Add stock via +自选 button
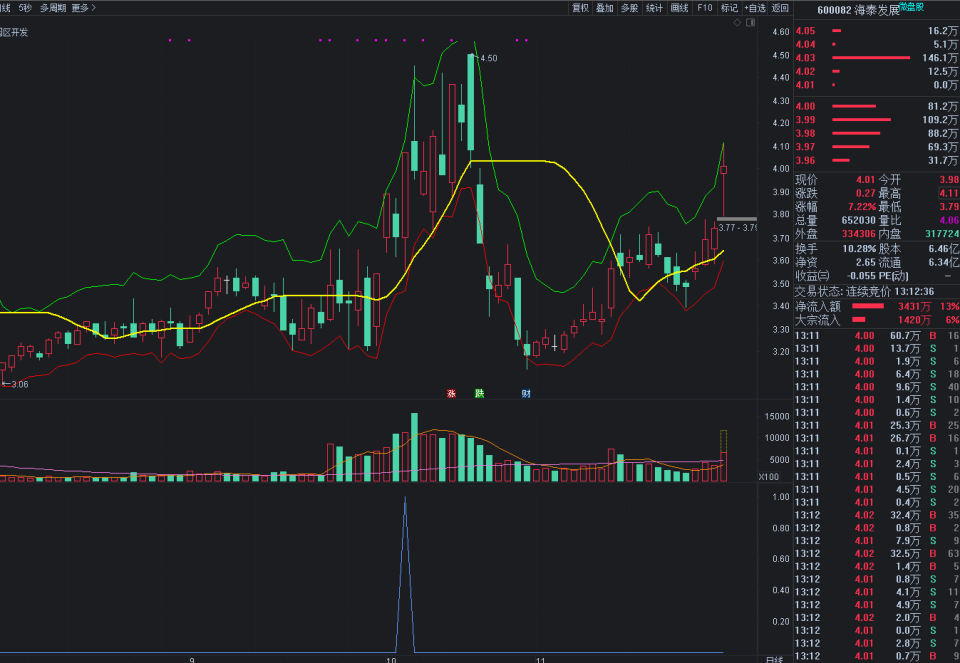960x663 pixels. (755, 8)
